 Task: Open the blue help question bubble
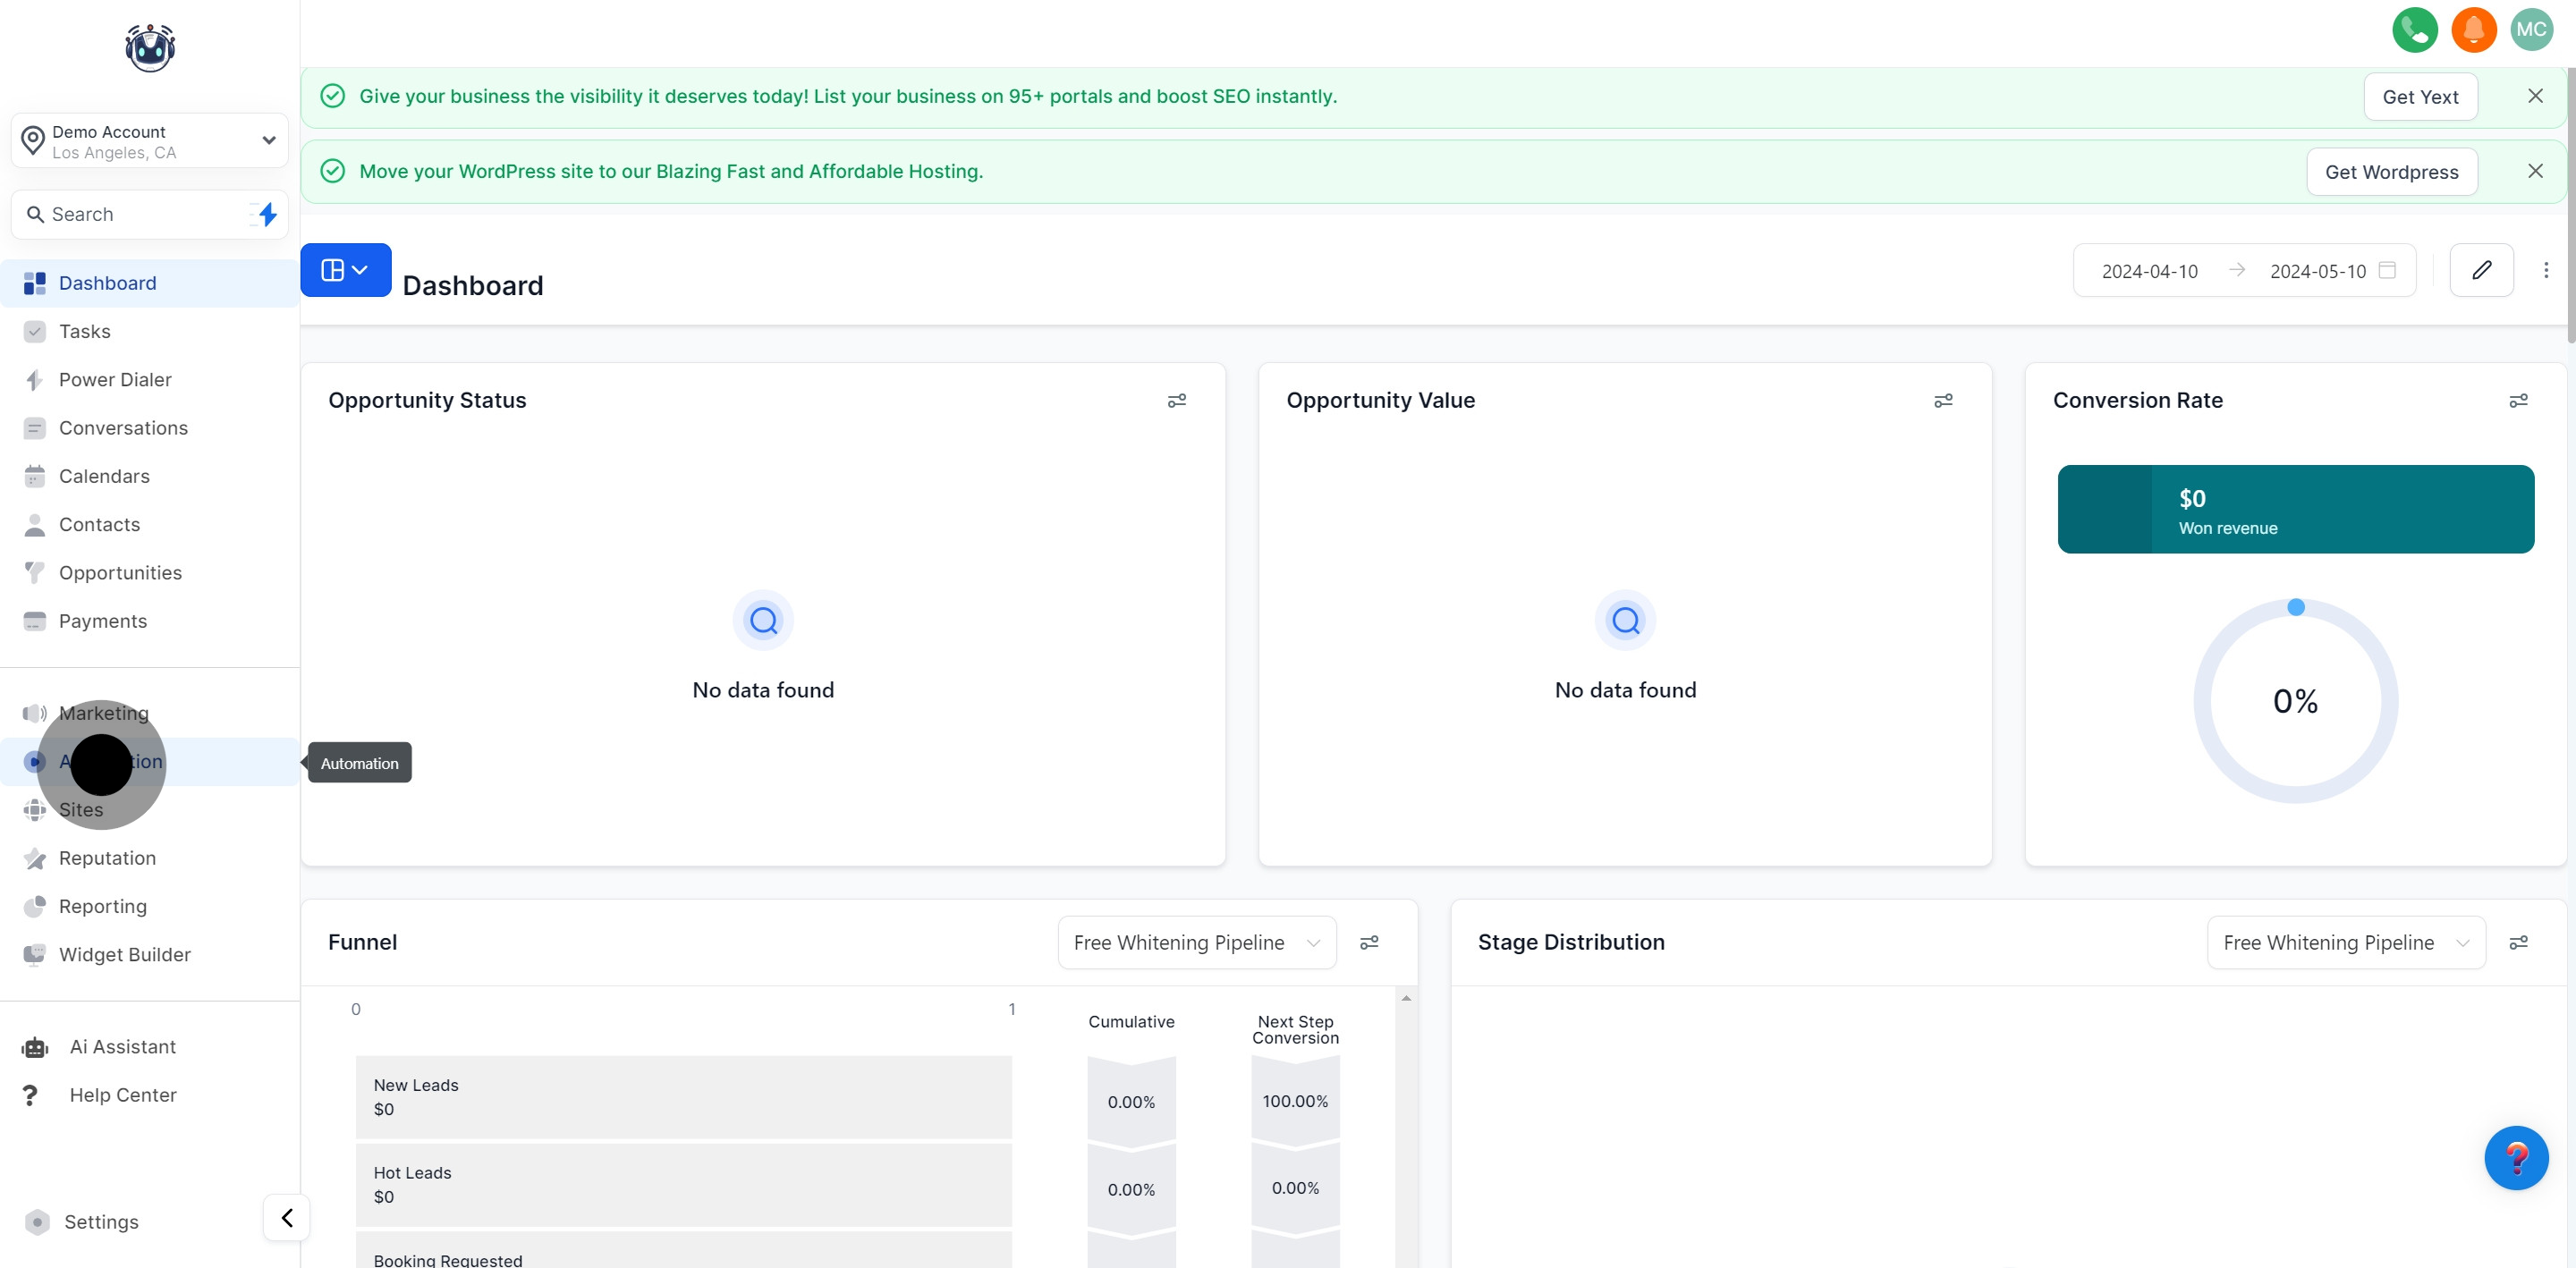(2515, 1157)
